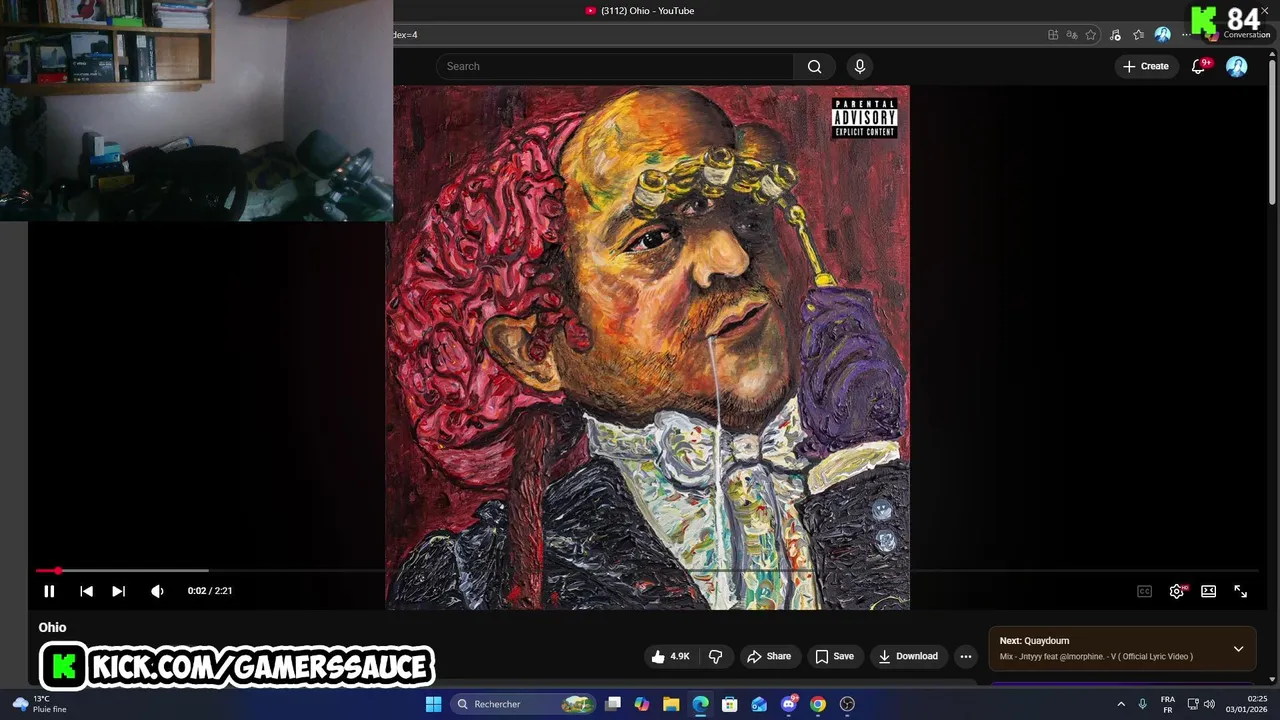Exit full screen mode

click(x=1240, y=591)
